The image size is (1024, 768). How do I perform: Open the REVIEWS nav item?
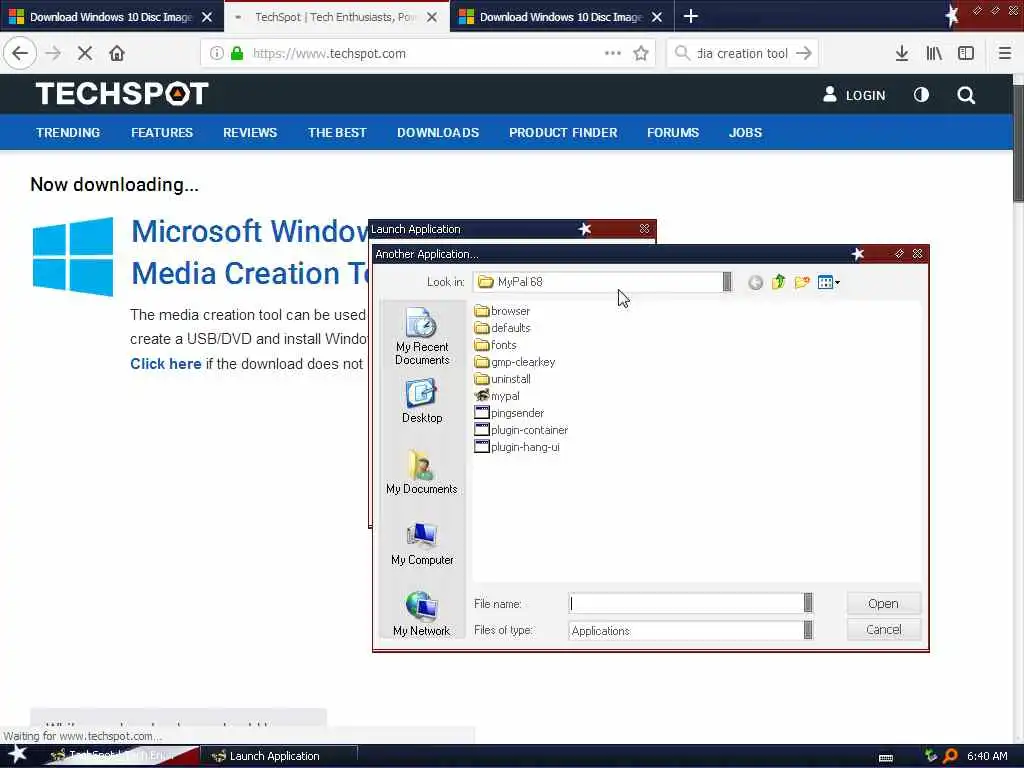tap(250, 133)
